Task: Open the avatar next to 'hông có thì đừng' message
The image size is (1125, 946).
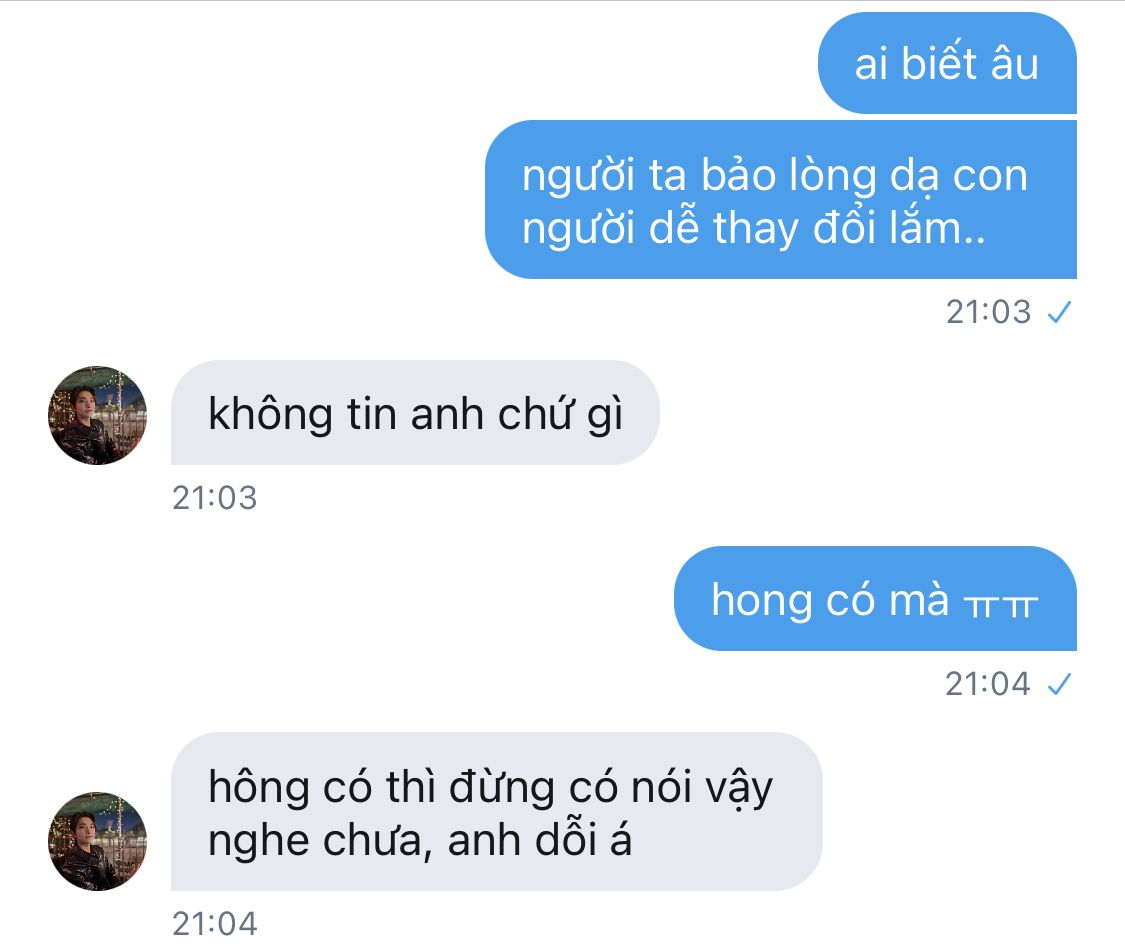Action: [98, 841]
